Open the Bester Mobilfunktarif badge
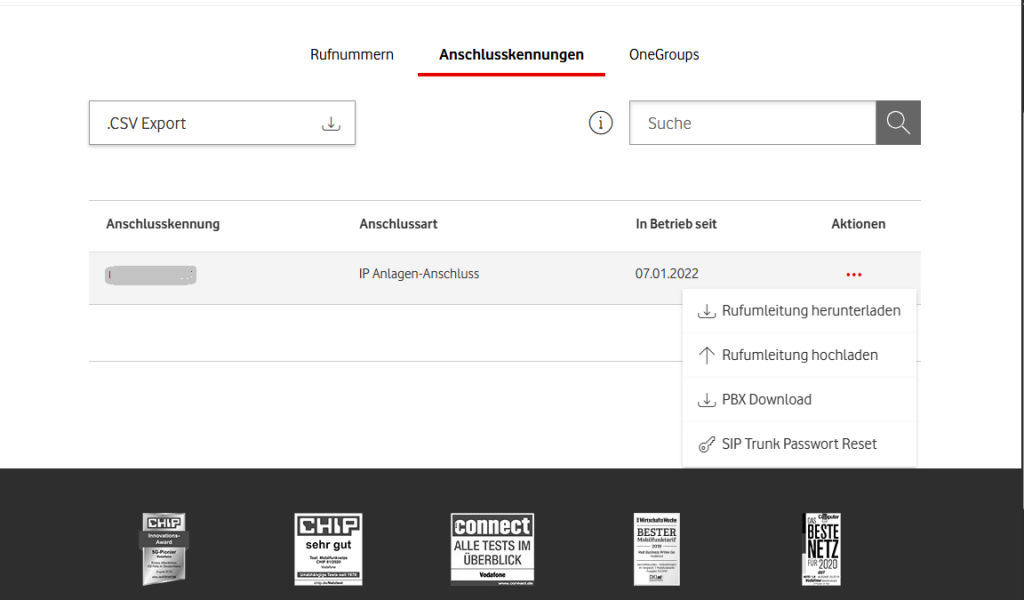The width and height of the screenshot is (1024, 600). (x=657, y=548)
